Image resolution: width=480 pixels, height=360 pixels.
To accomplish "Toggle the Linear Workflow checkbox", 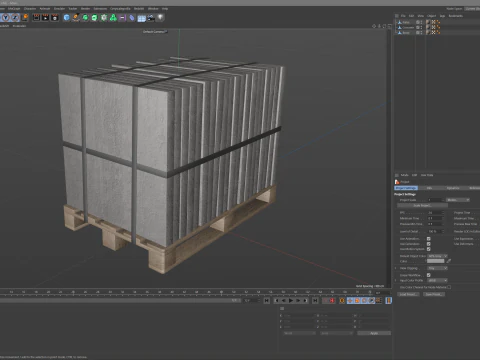I will point(429,275).
